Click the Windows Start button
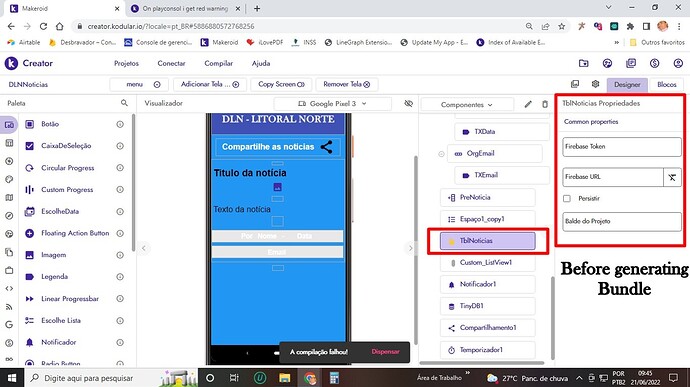The width and height of the screenshot is (690, 387). coord(12,378)
